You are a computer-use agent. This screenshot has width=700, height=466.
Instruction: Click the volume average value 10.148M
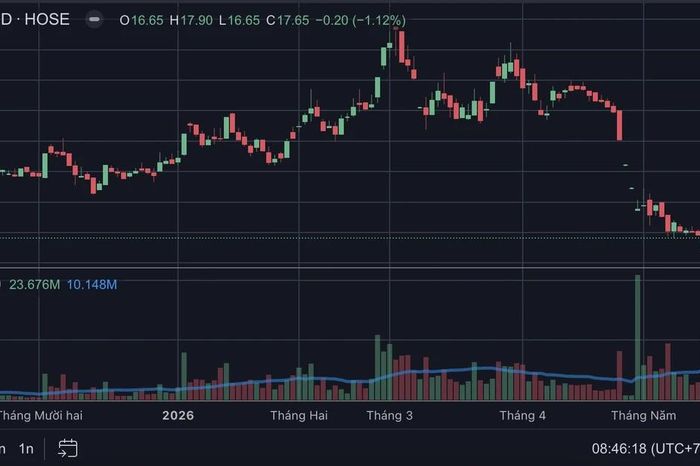(x=92, y=284)
